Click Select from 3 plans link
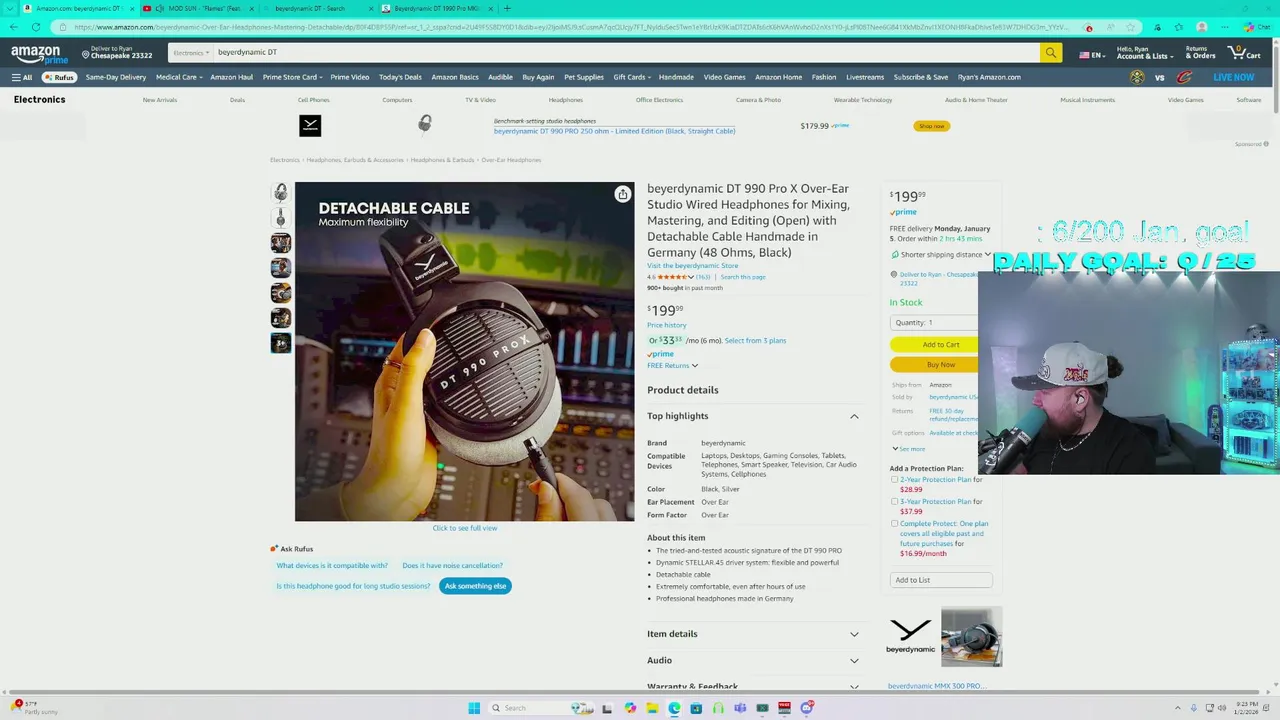 point(755,340)
